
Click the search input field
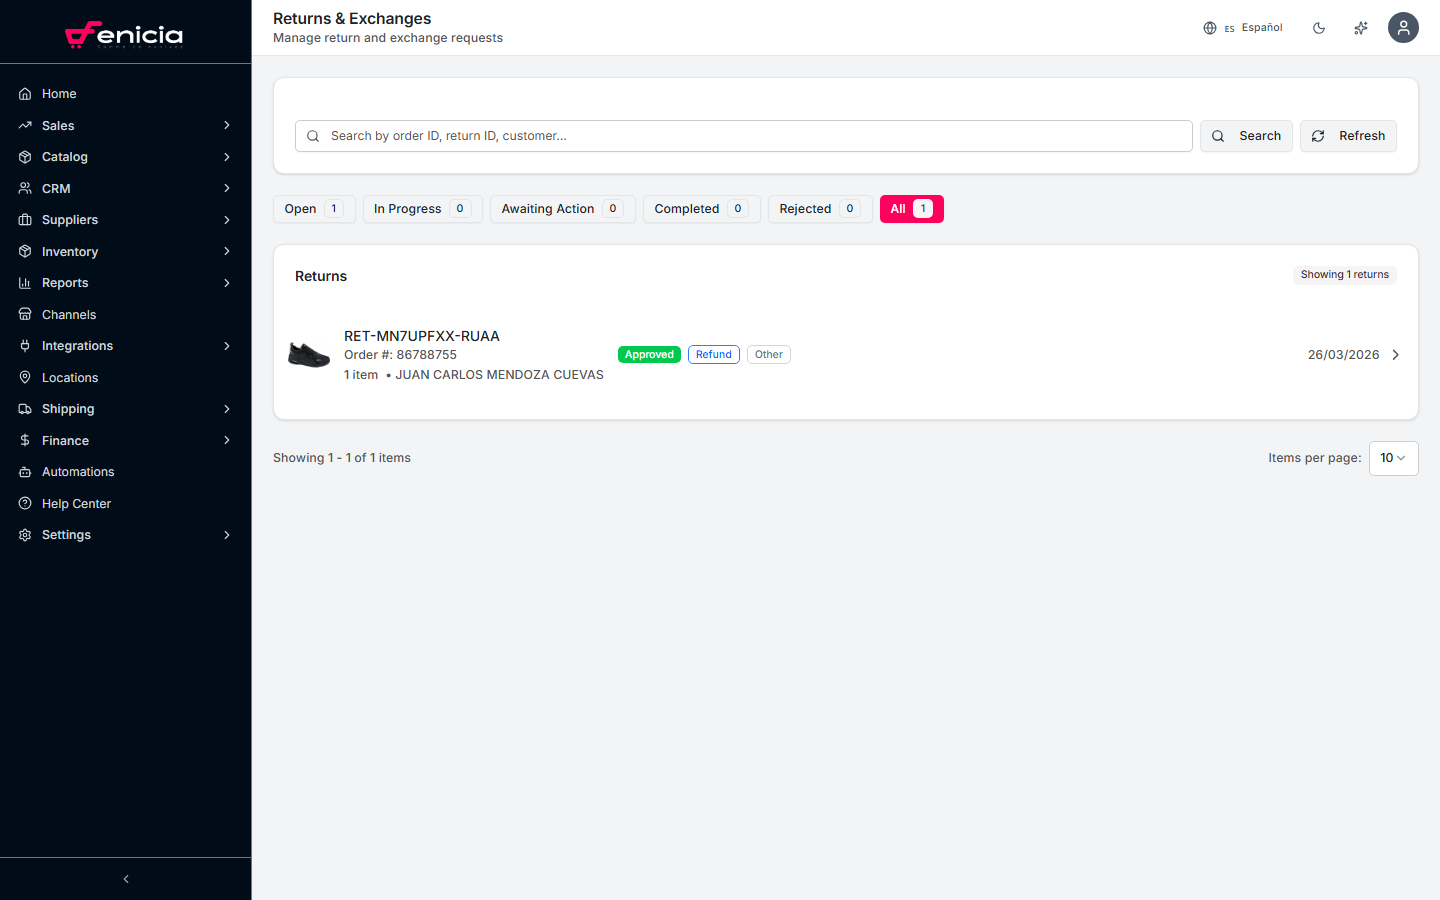743,135
